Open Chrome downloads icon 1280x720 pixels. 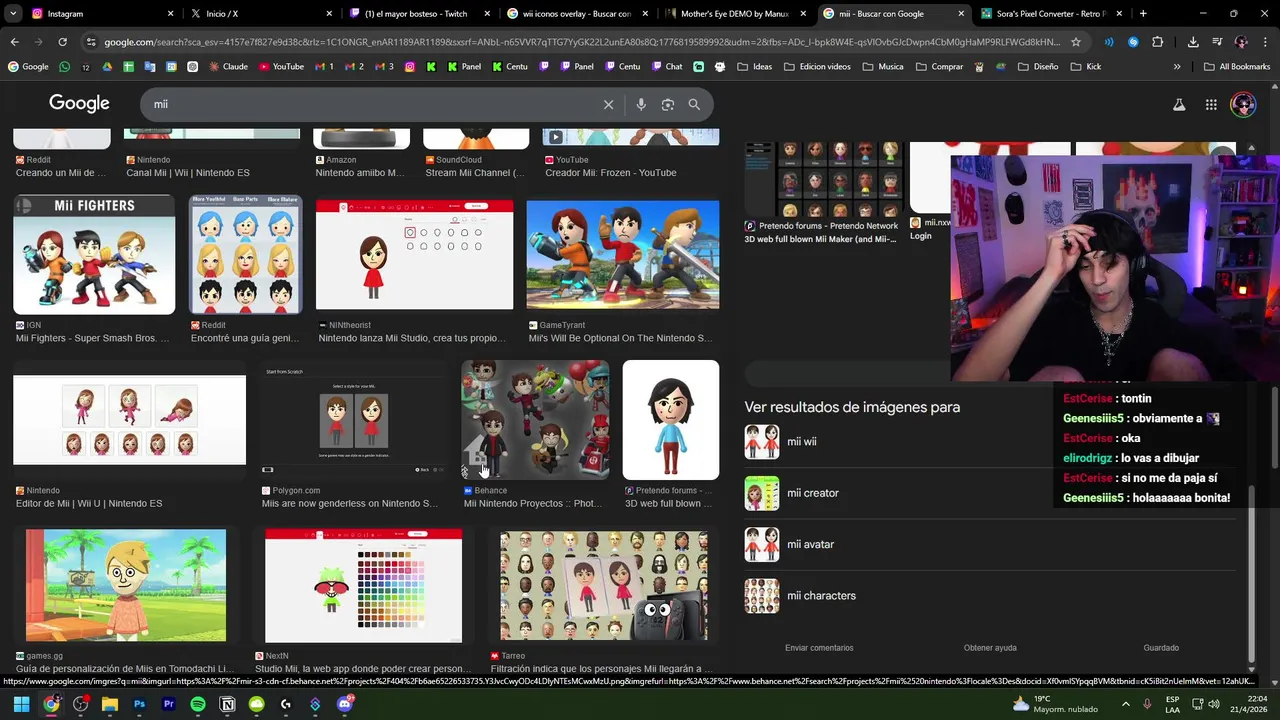[1193, 42]
